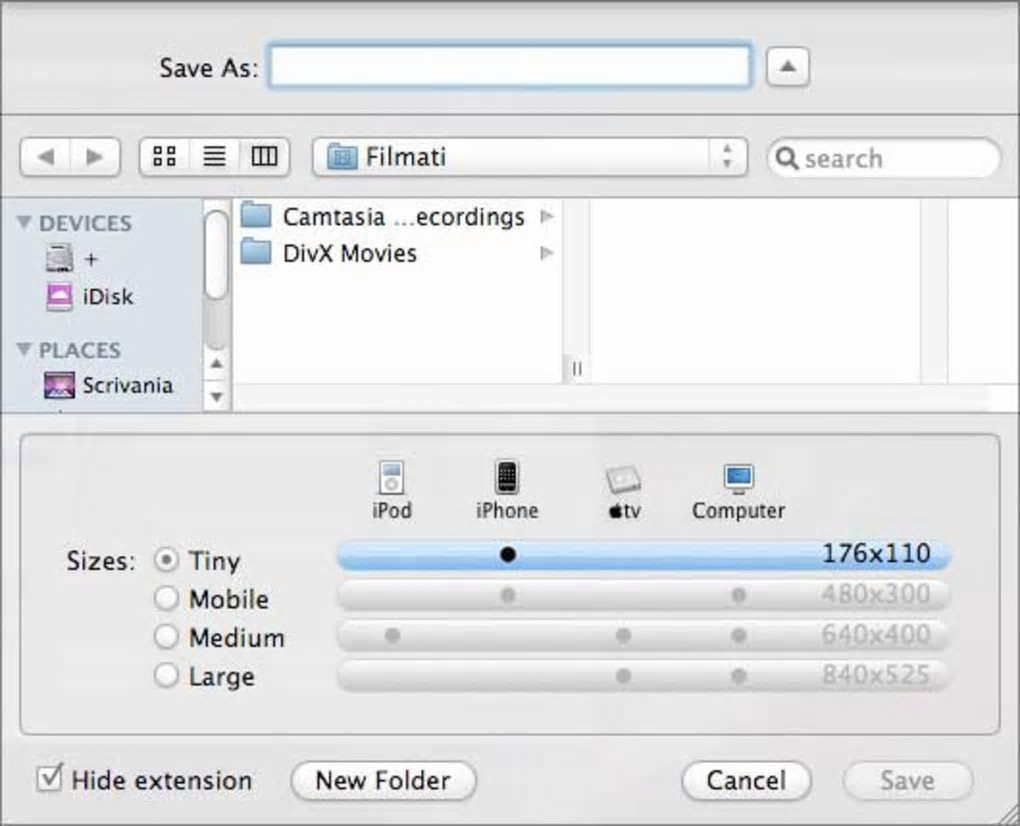The image size is (1020, 826).
Task: Click the Save As filename field
Action: 509,67
